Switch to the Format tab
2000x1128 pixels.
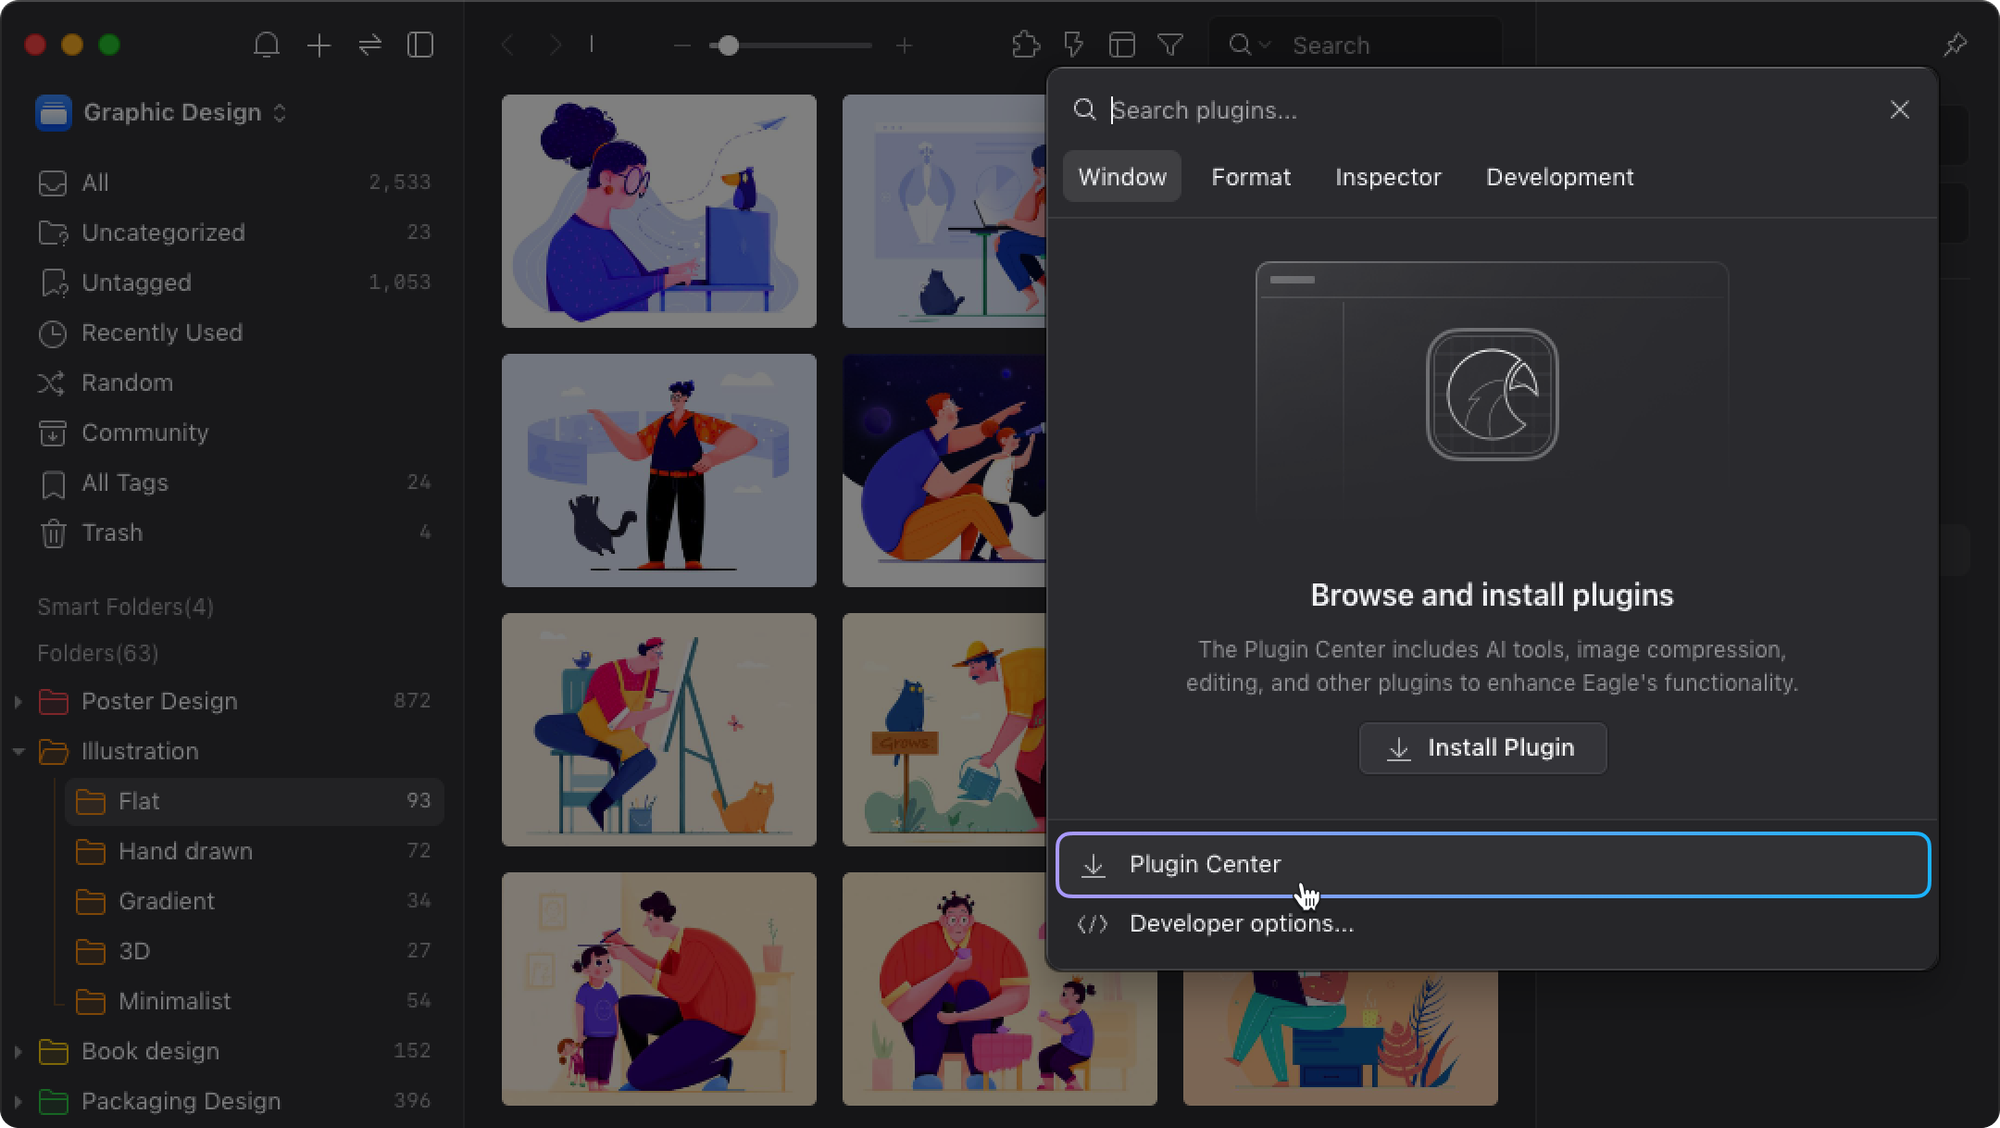pyautogui.click(x=1250, y=177)
